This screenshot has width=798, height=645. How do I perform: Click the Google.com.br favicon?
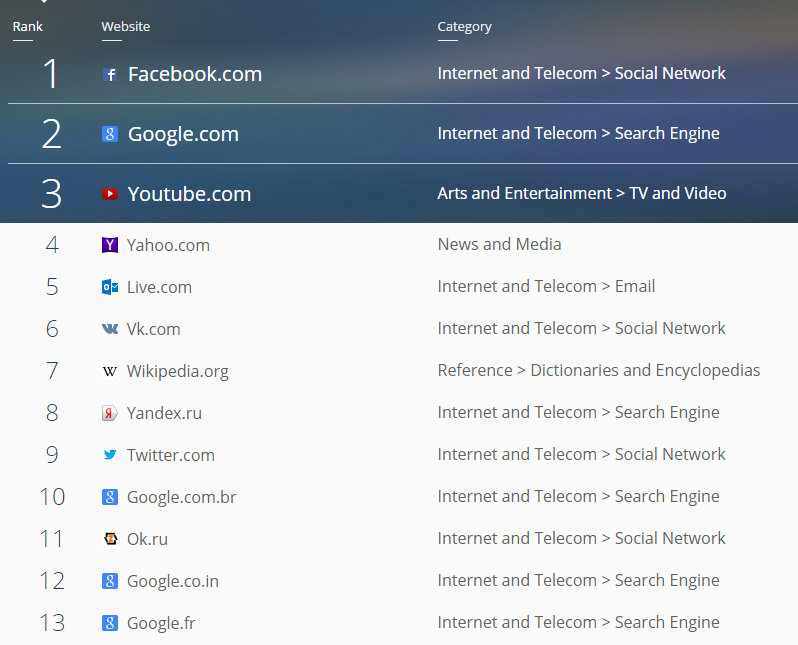pyautogui.click(x=110, y=497)
